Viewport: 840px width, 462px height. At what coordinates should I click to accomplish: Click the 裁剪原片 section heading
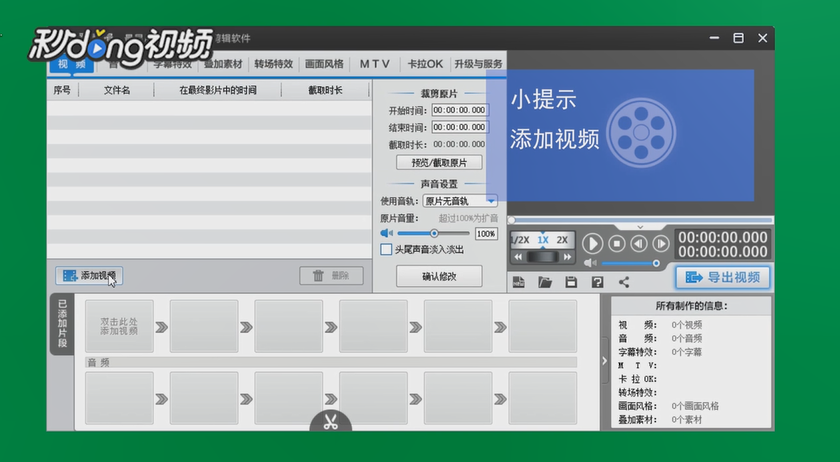click(x=439, y=93)
